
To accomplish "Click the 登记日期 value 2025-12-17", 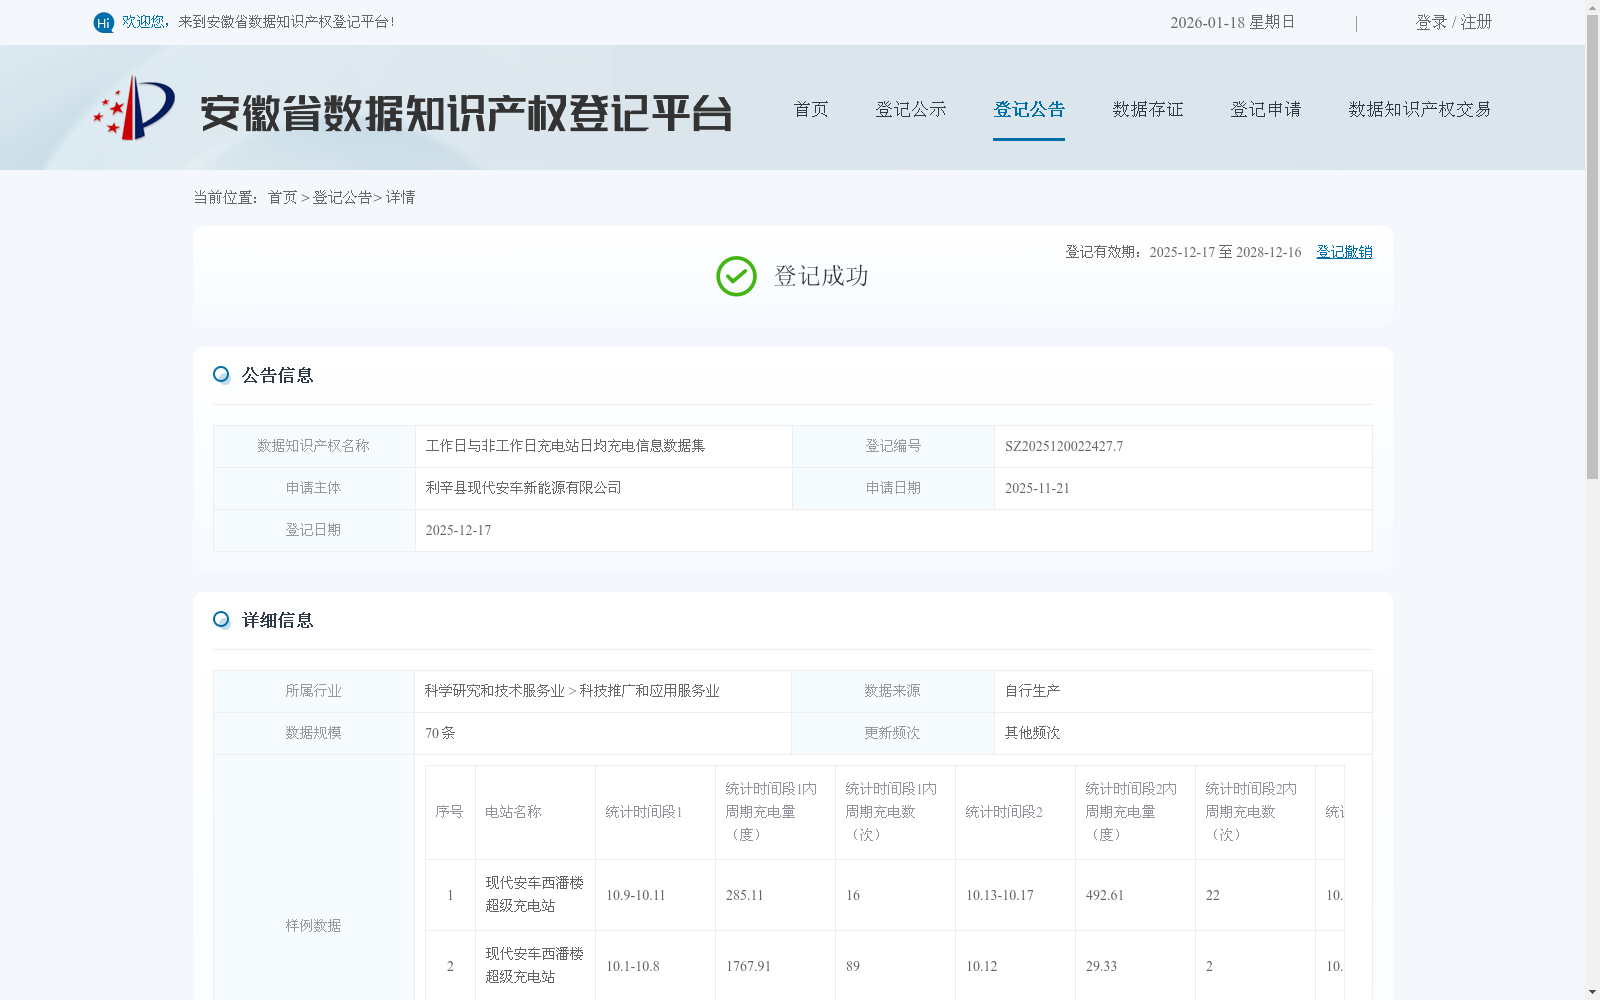I will point(458,530).
